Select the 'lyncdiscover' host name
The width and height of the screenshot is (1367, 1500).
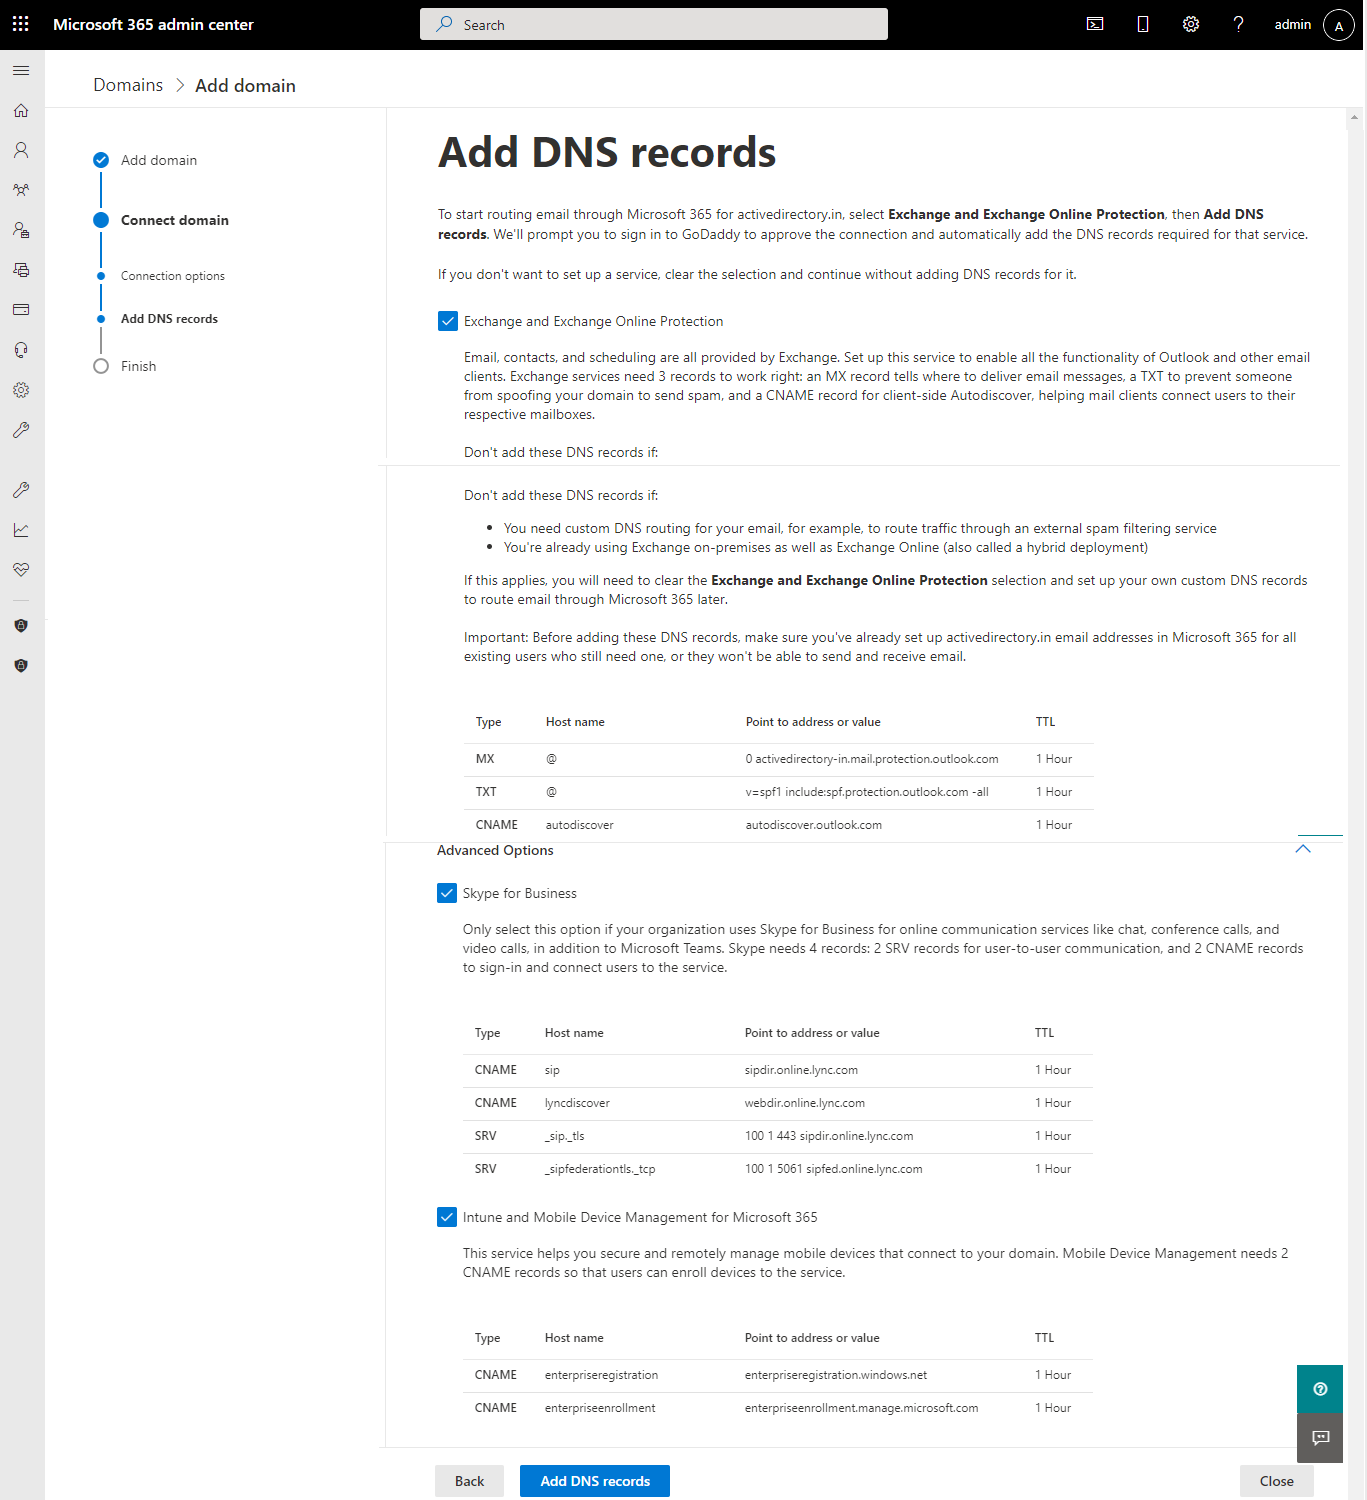[x=577, y=1103]
